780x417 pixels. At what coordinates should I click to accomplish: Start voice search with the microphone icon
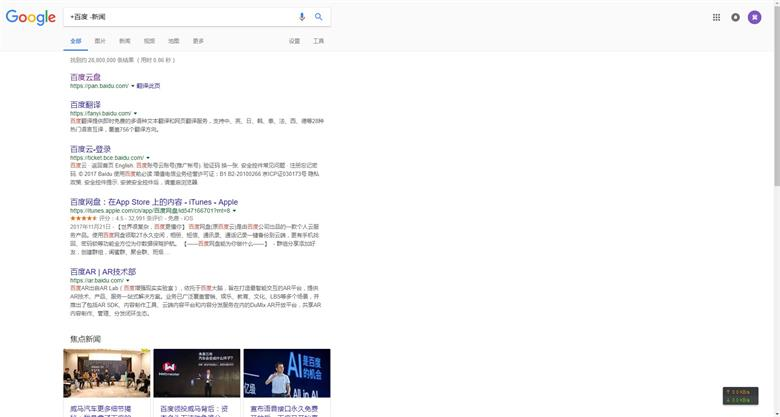point(301,17)
